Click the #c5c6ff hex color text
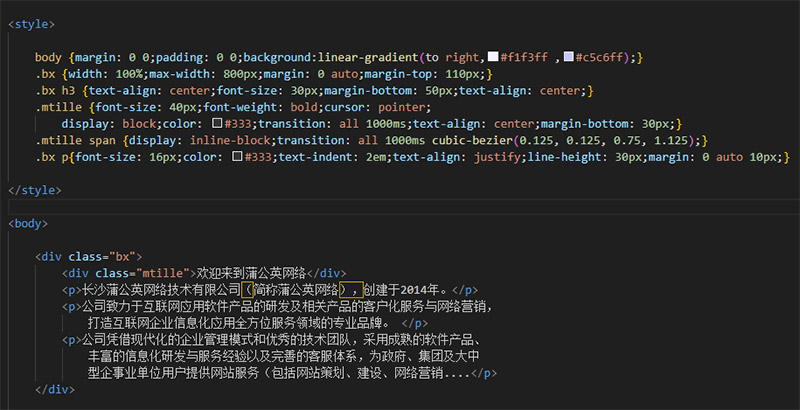The image size is (800, 410). pos(599,57)
